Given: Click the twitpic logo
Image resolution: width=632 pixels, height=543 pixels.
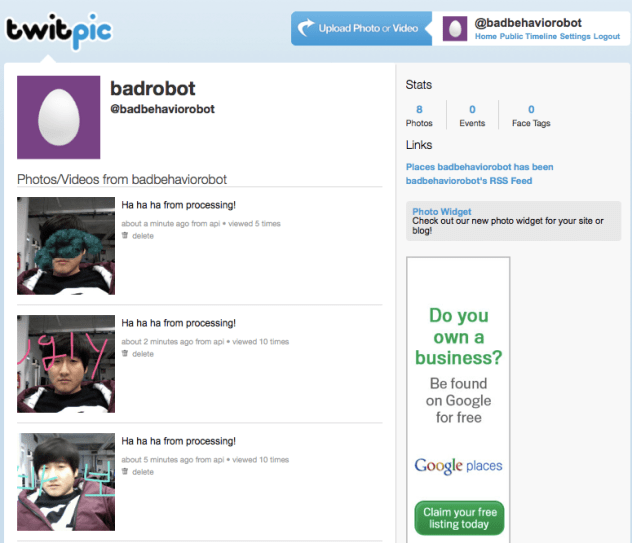Looking at the screenshot, I should (x=59, y=31).
